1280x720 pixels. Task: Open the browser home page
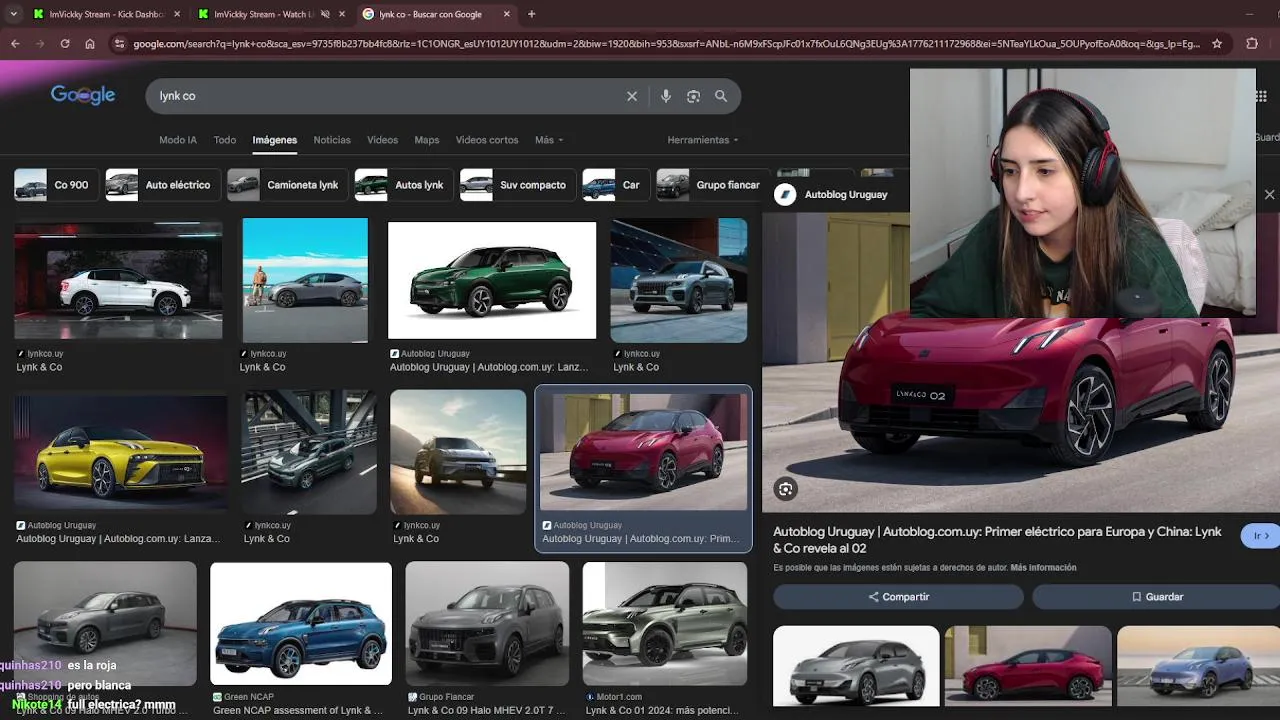(90, 44)
